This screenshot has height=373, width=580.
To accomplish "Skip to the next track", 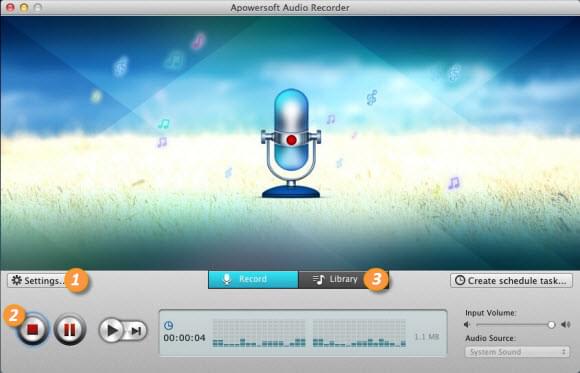I will point(136,330).
